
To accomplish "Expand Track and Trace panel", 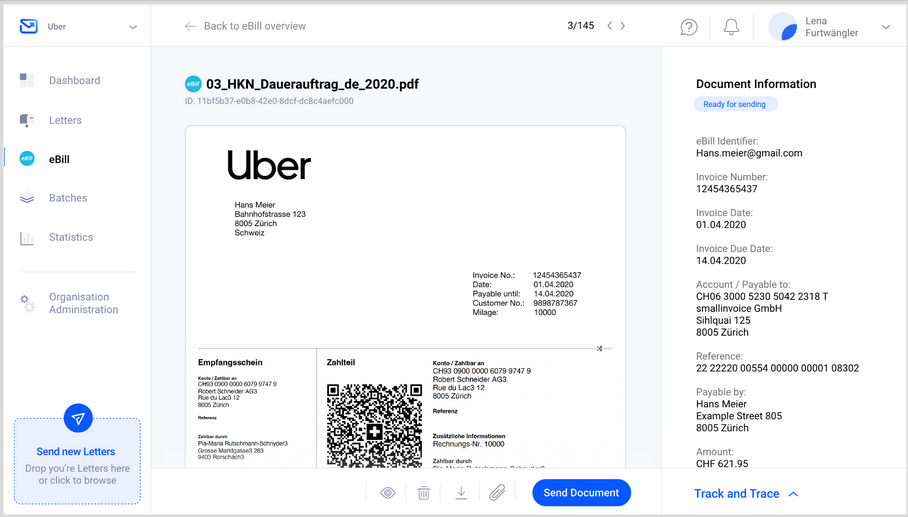I will [746, 494].
